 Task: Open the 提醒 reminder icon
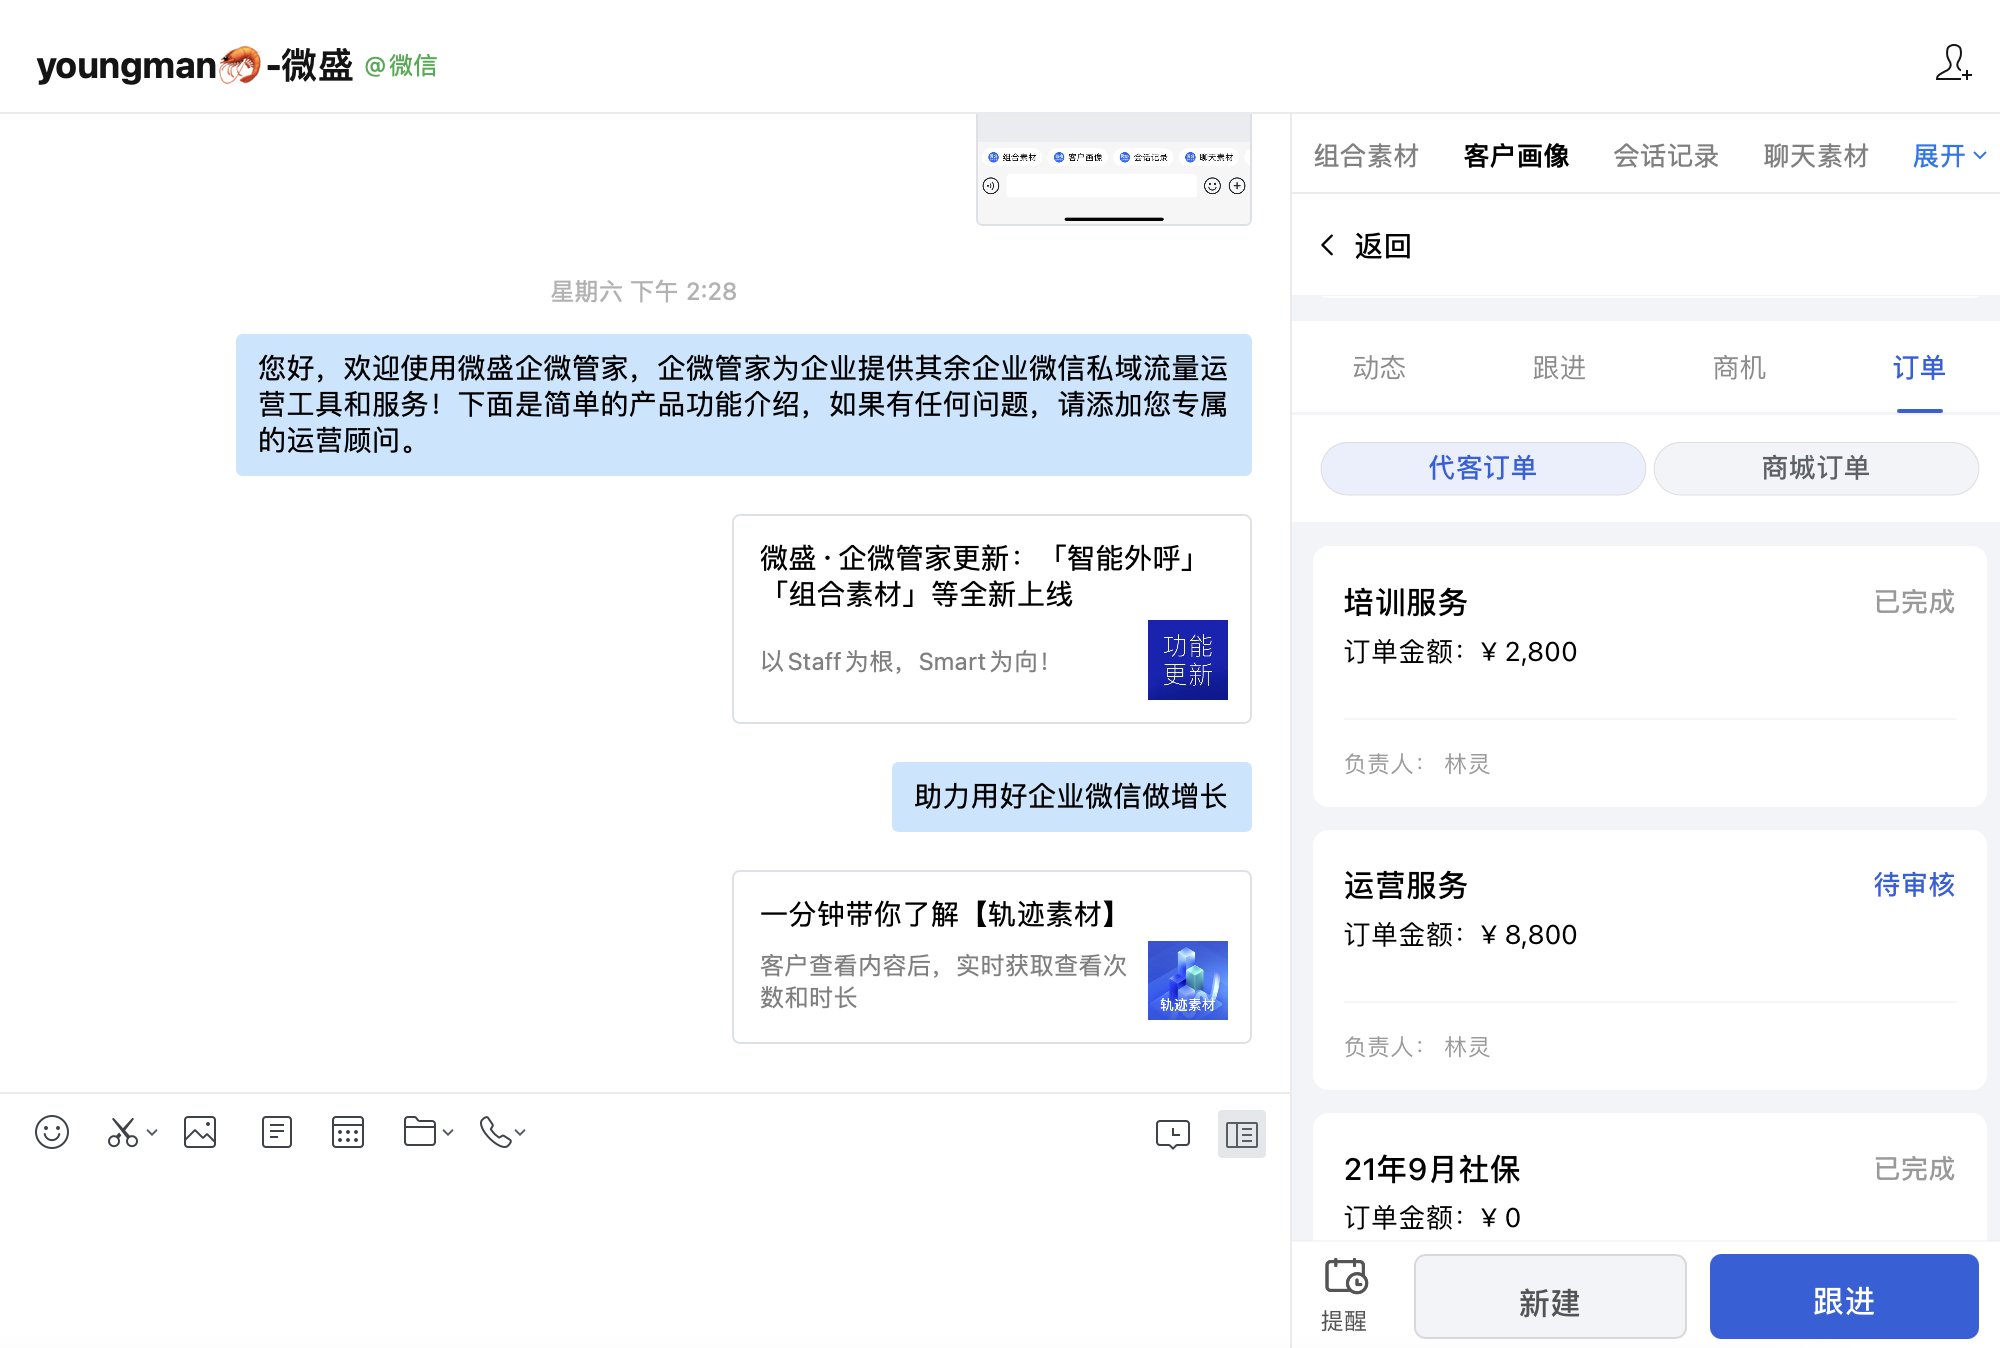tap(1345, 1295)
